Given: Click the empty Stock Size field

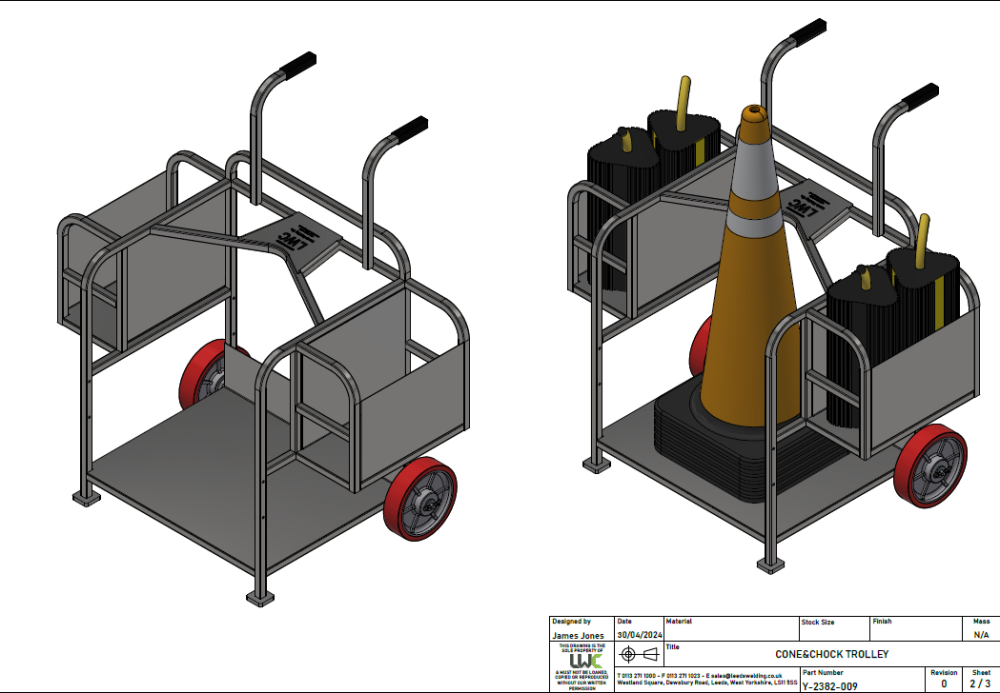Looking at the screenshot, I should (833, 634).
